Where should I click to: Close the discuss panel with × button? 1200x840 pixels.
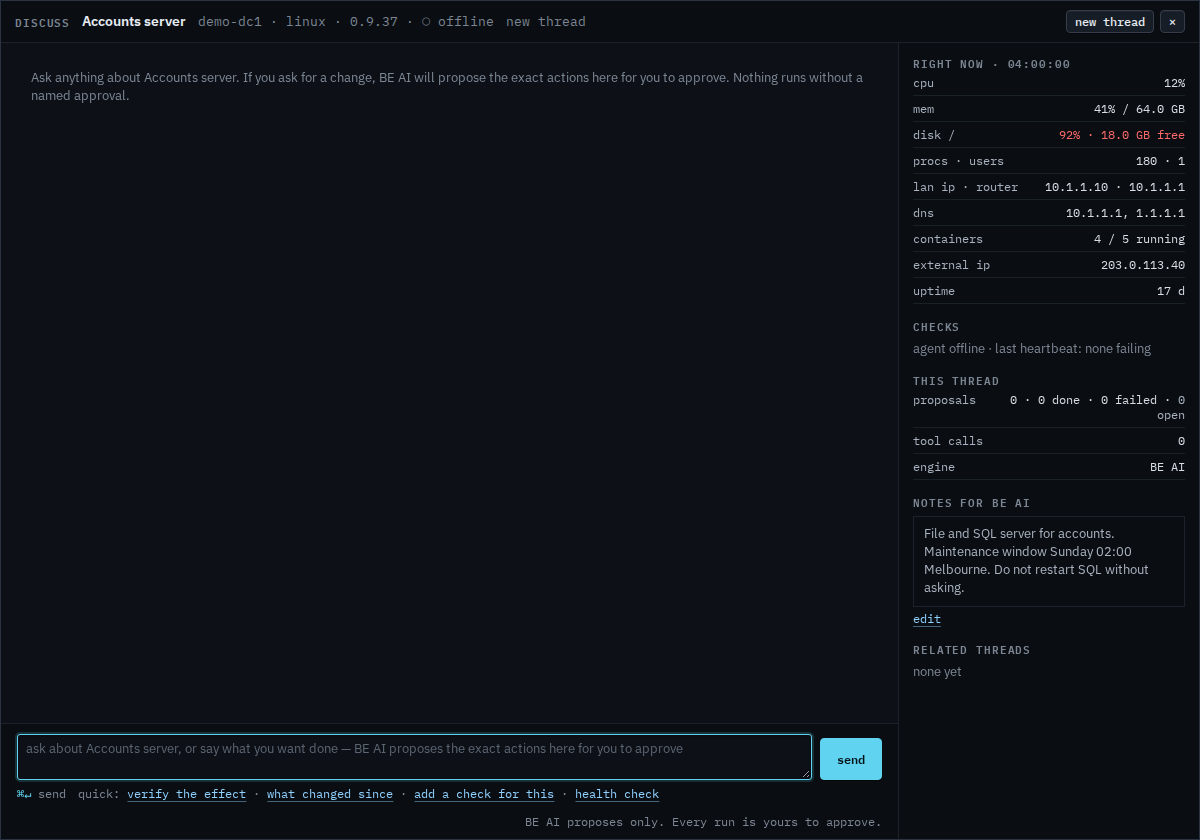tap(1172, 22)
